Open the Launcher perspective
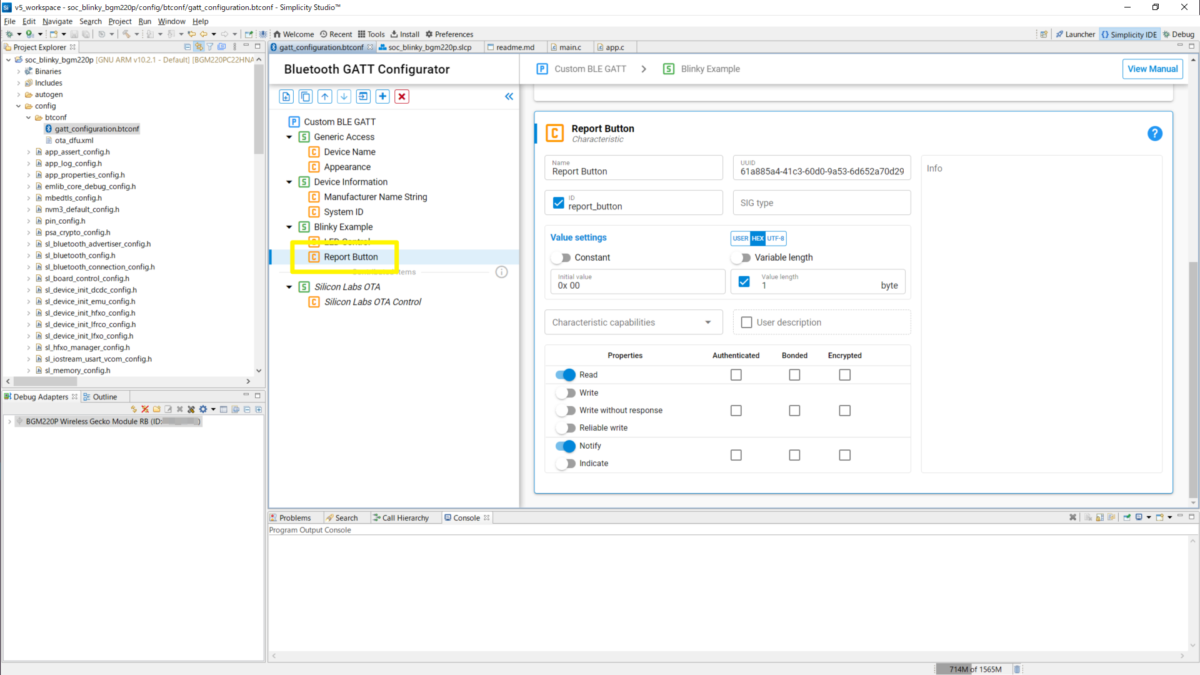The width and height of the screenshot is (1200, 675). click(x=1075, y=34)
